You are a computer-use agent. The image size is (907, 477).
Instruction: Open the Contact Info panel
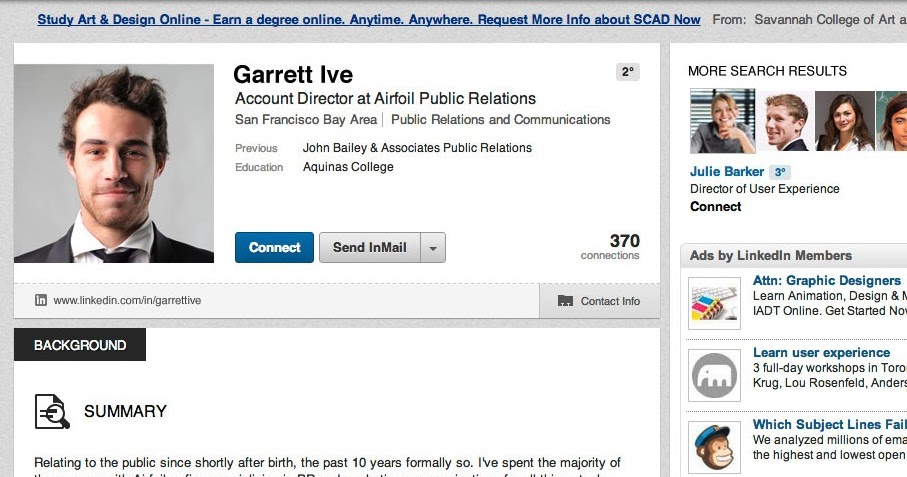(x=599, y=301)
